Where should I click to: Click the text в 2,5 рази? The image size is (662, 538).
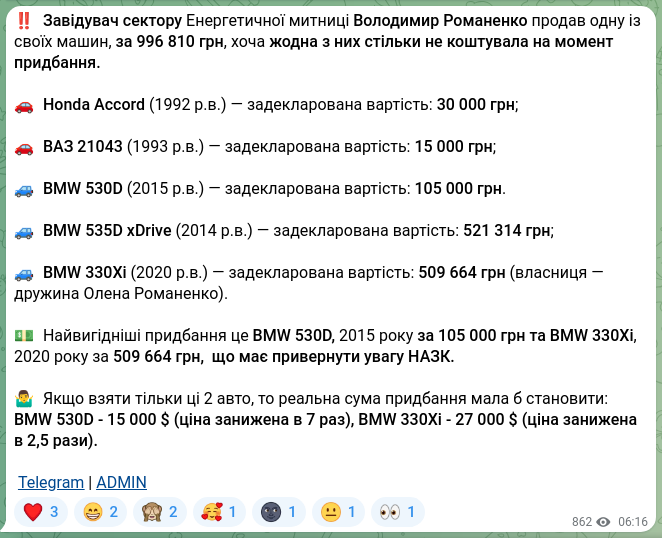click(52, 441)
